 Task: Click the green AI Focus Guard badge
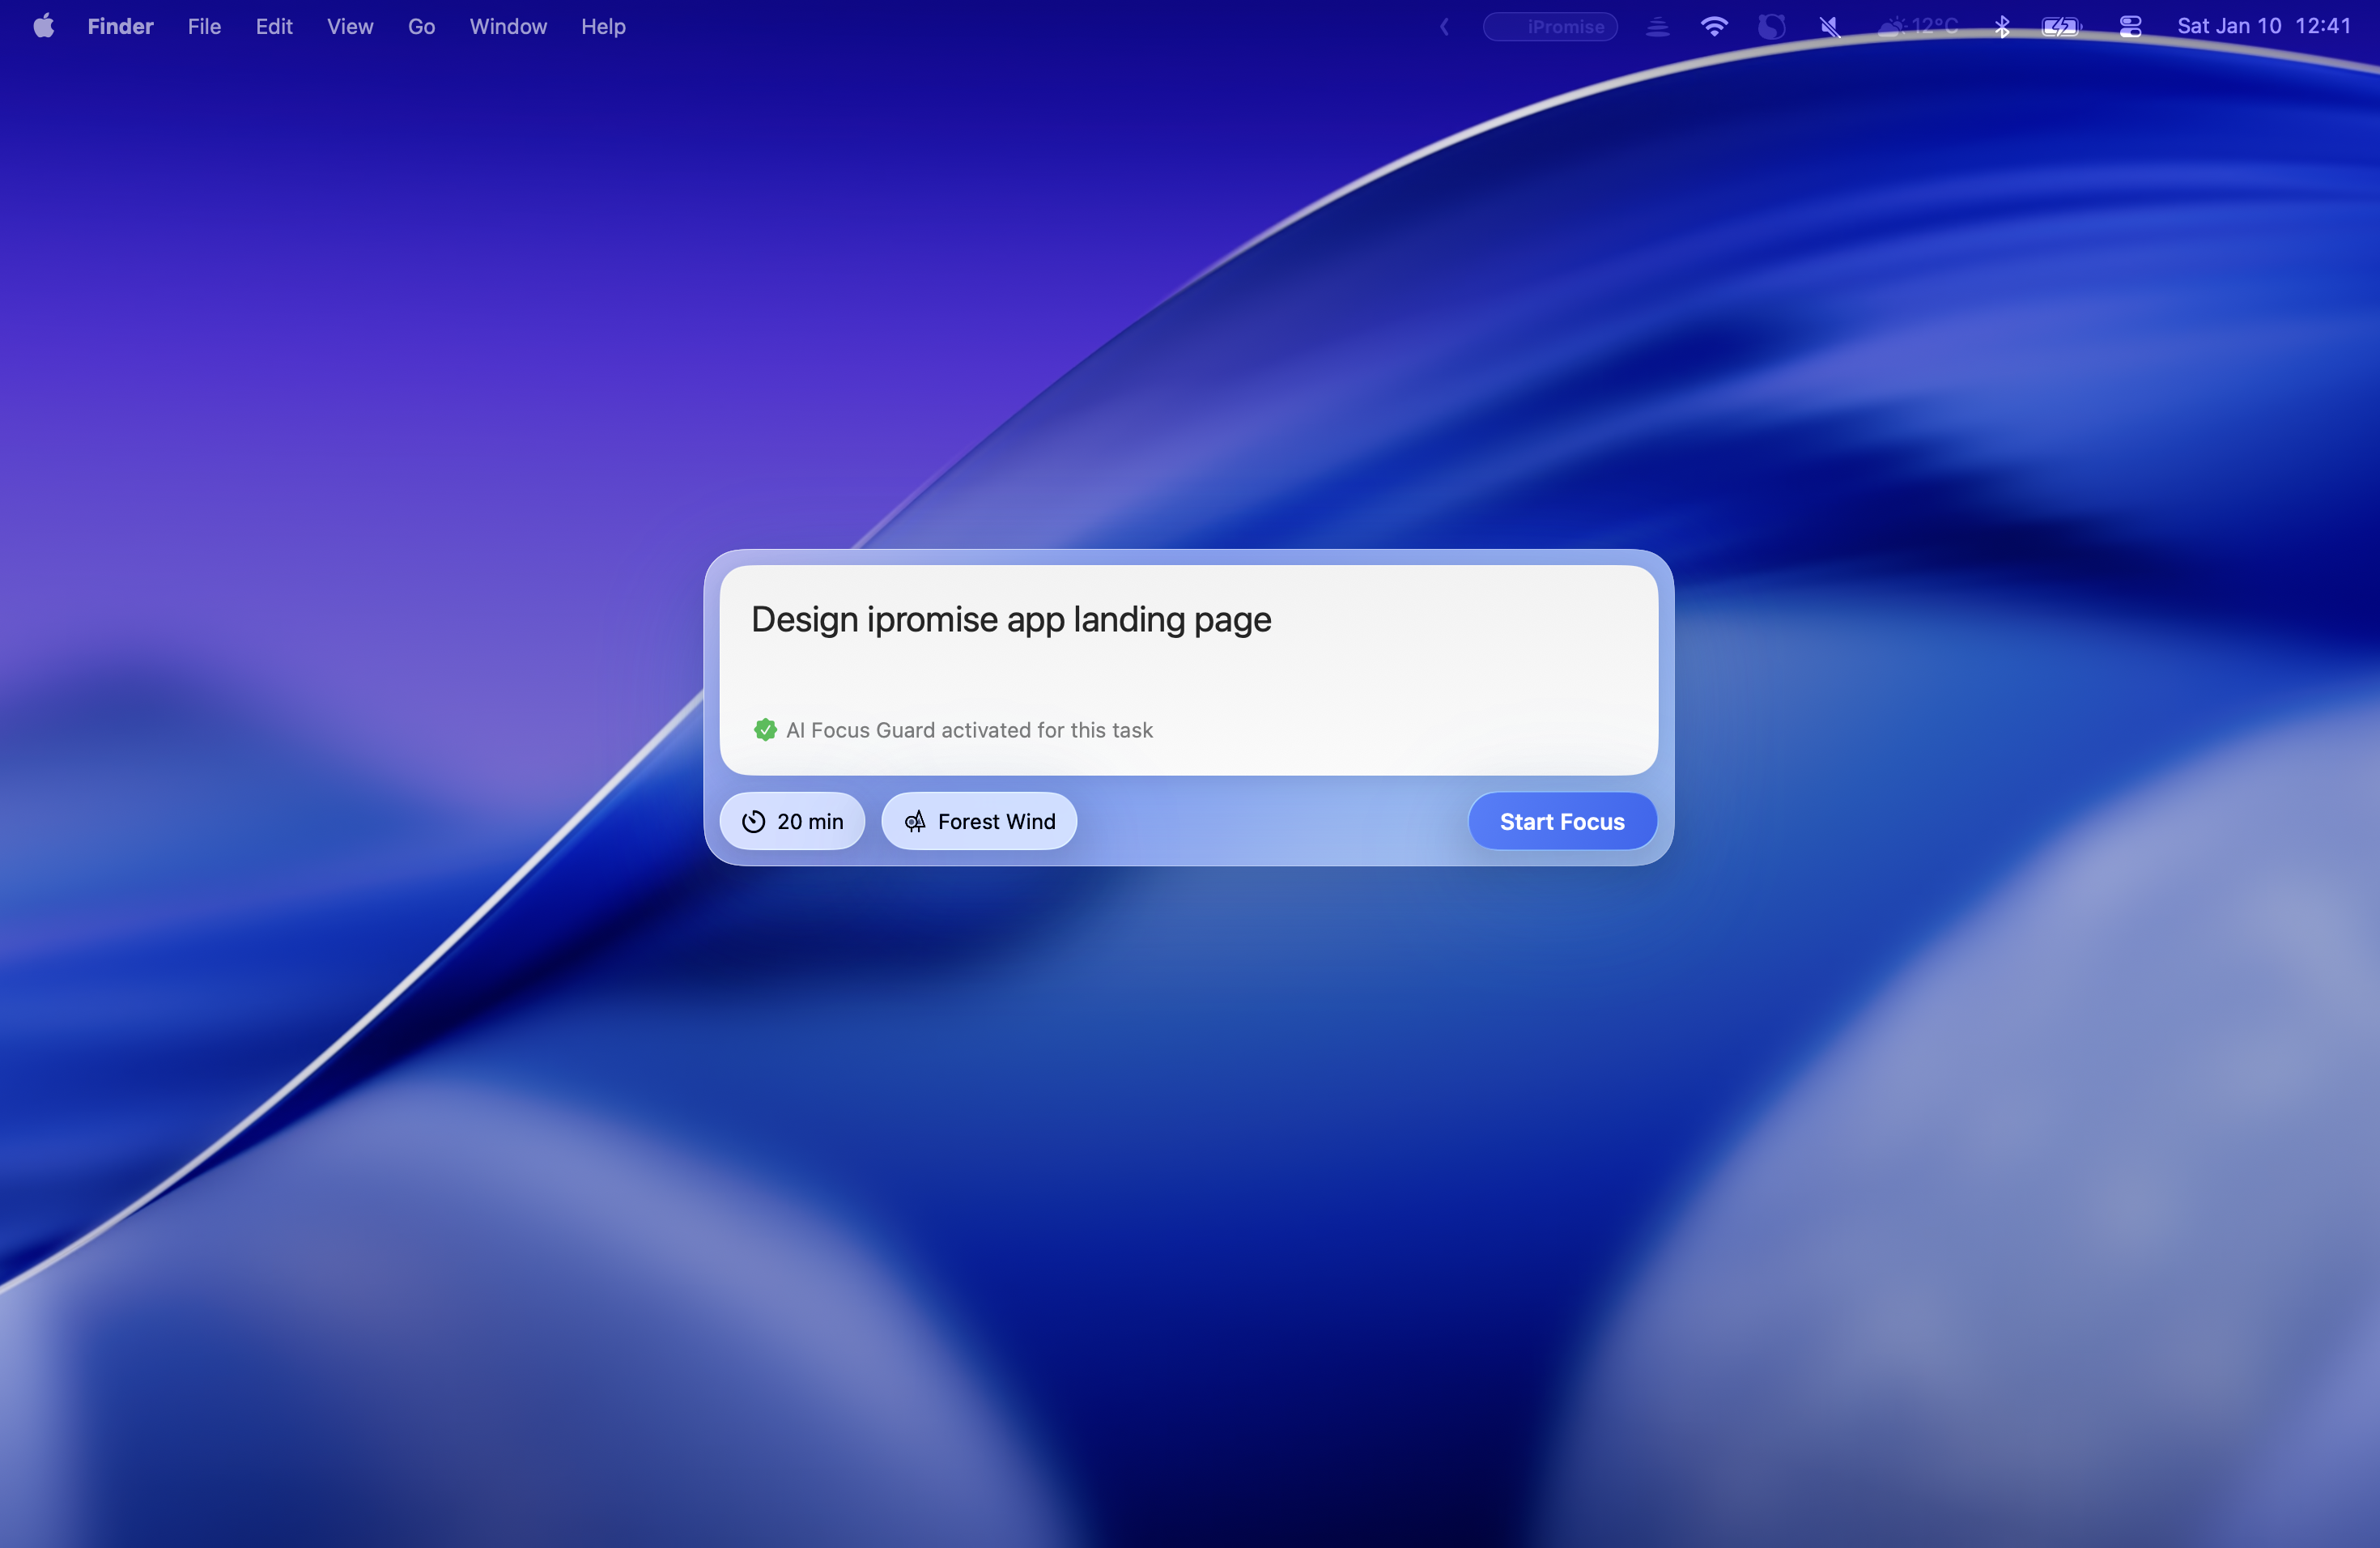[x=765, y=730]
